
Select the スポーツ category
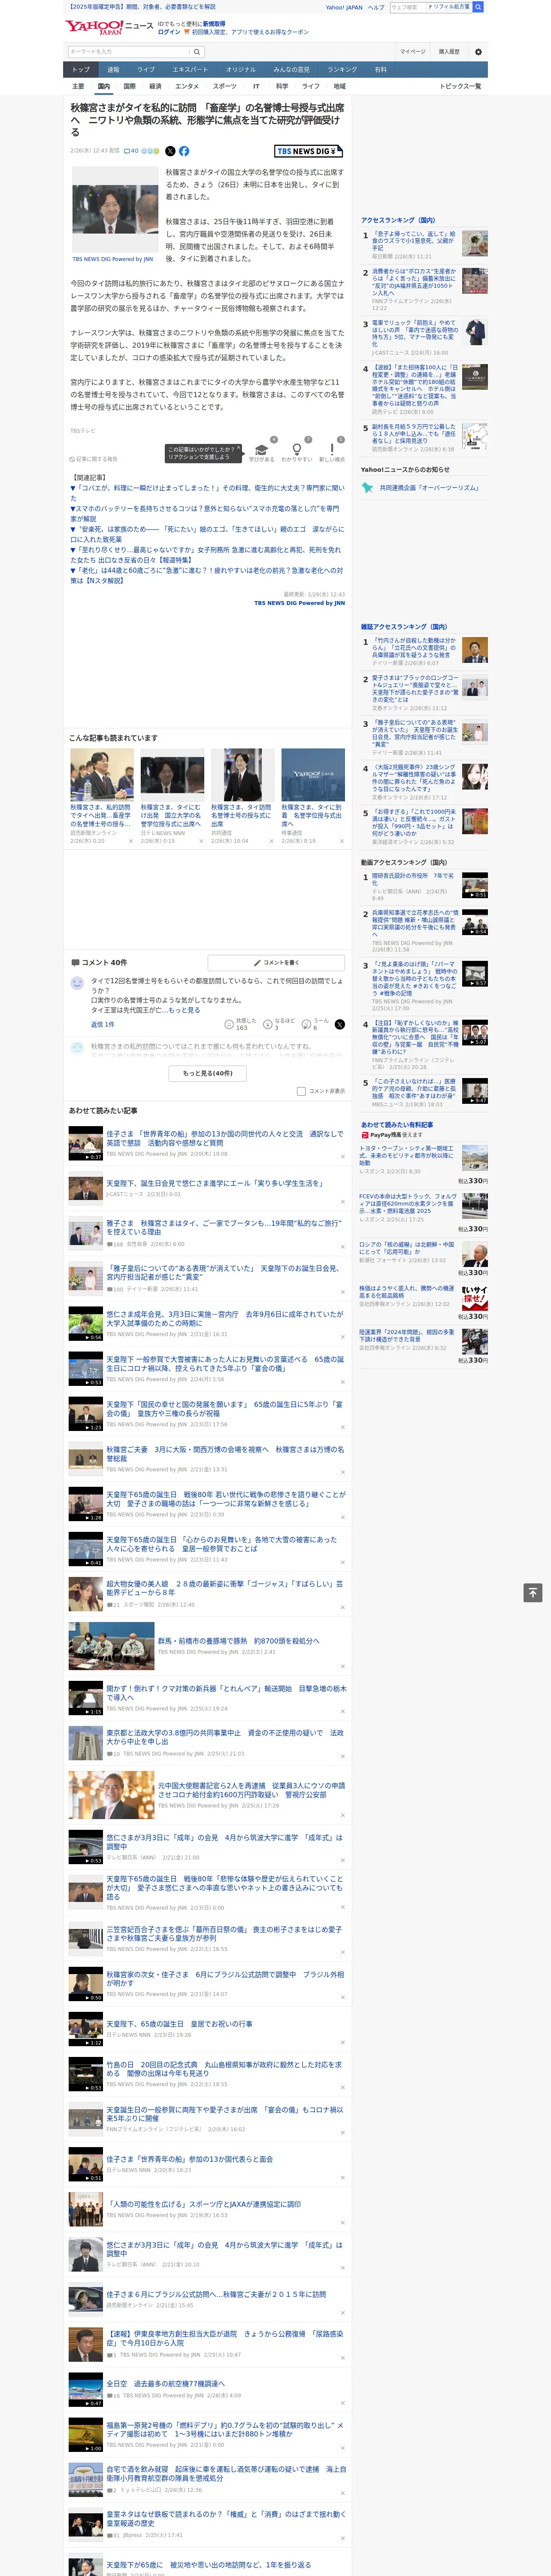[x=225, y=86]
